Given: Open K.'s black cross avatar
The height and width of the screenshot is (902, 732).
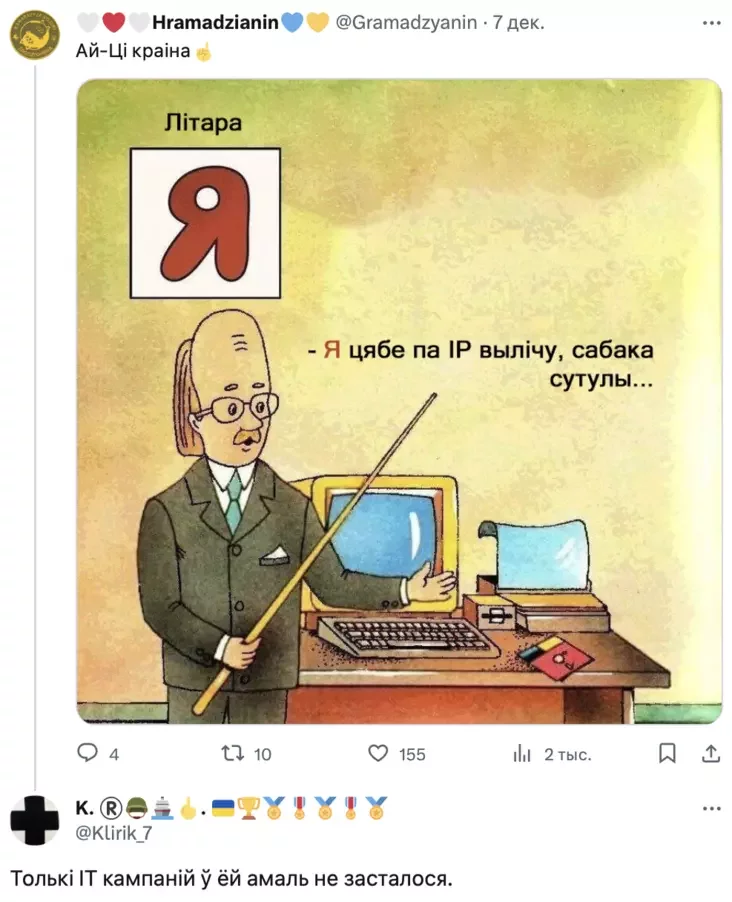Looking at the screenshot, I should (x=35, y=820).
